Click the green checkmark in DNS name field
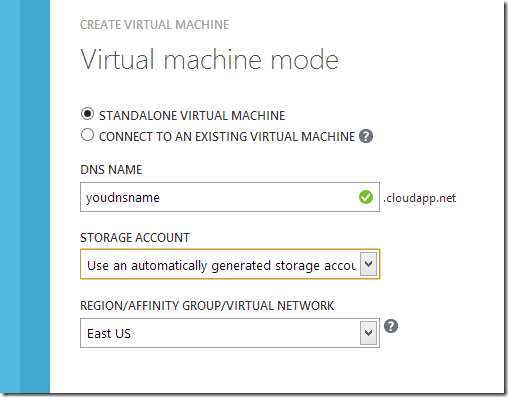 (x=366, y=197)
